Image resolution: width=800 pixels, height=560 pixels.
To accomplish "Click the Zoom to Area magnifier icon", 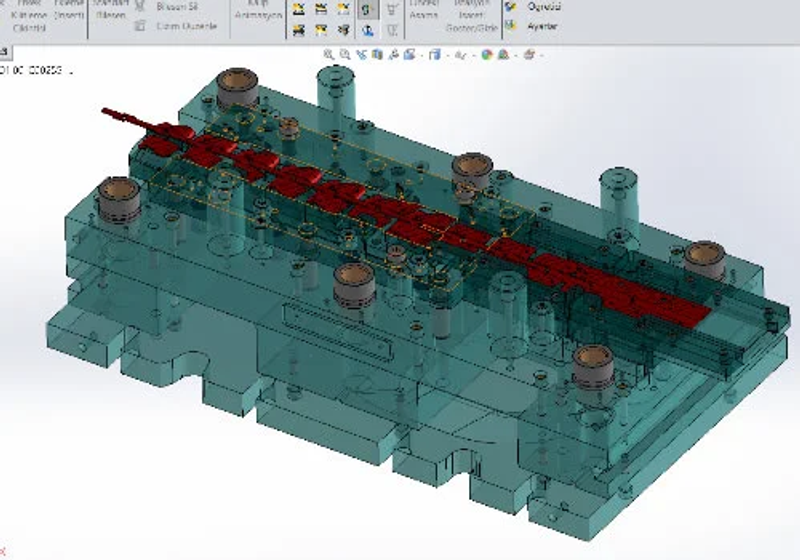I will (345, 54).
